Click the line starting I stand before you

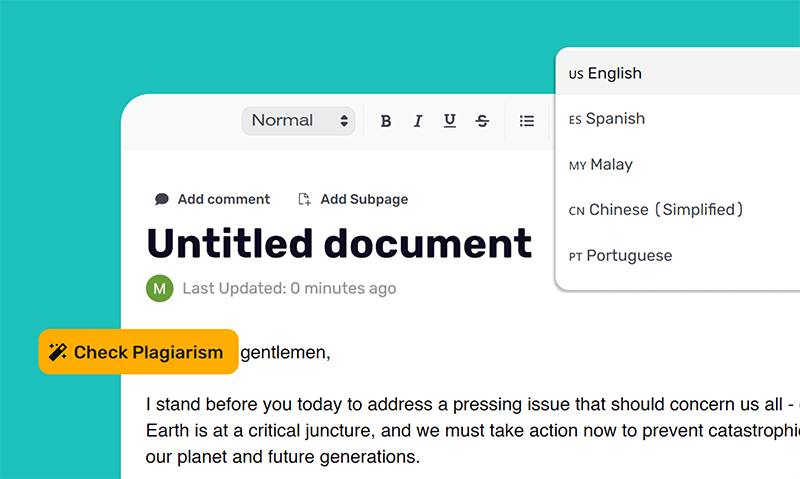(470, 405)
